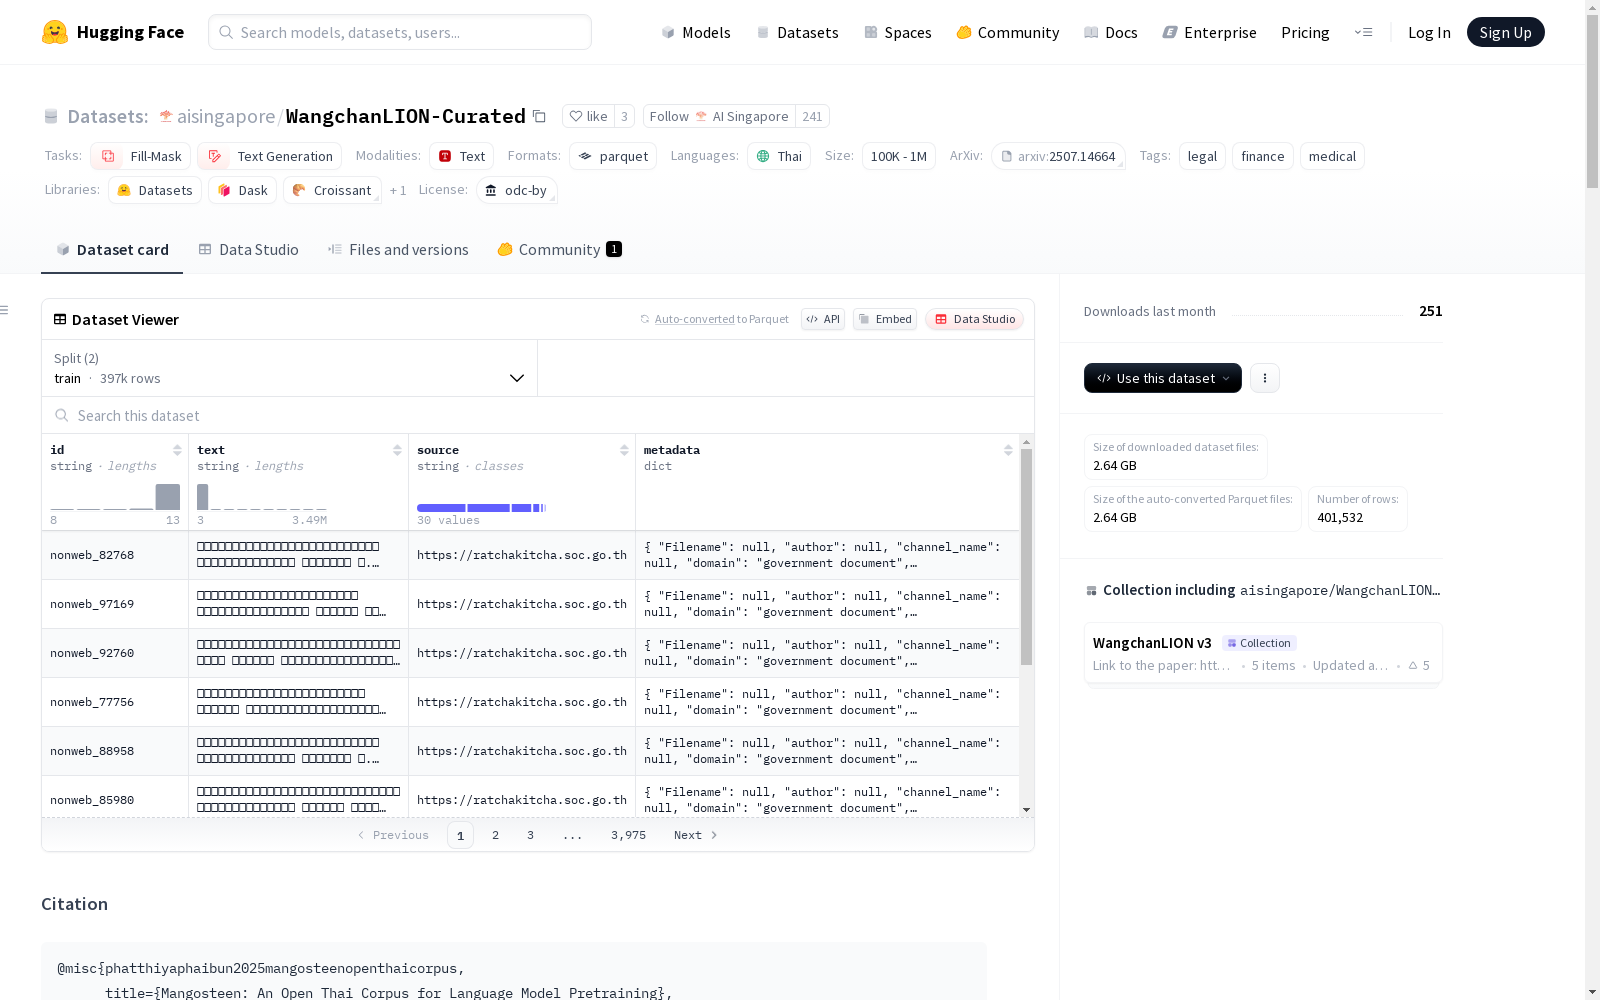The height and width of the screenshot is (1000, 1600).
Task: Open the Croissant library tag
Action: (x=332, y=190)
